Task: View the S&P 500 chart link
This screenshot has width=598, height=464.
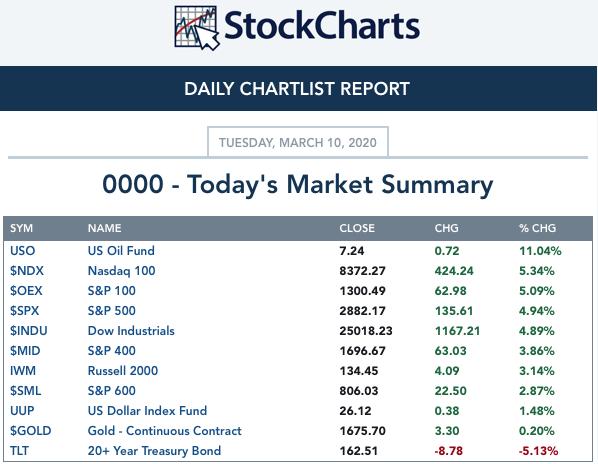Action: 111,310
